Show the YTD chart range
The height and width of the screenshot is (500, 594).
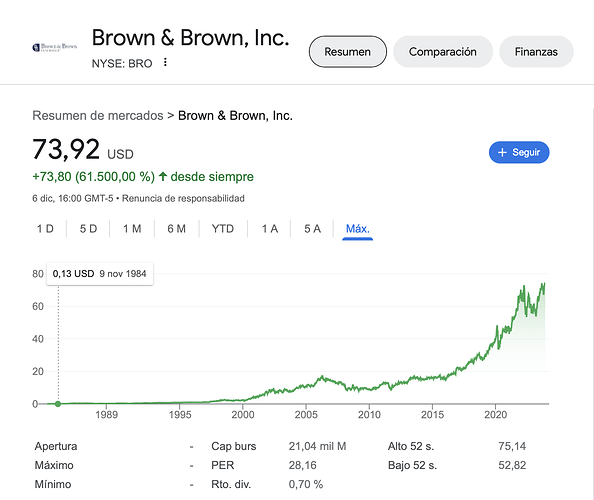(223, 229)
